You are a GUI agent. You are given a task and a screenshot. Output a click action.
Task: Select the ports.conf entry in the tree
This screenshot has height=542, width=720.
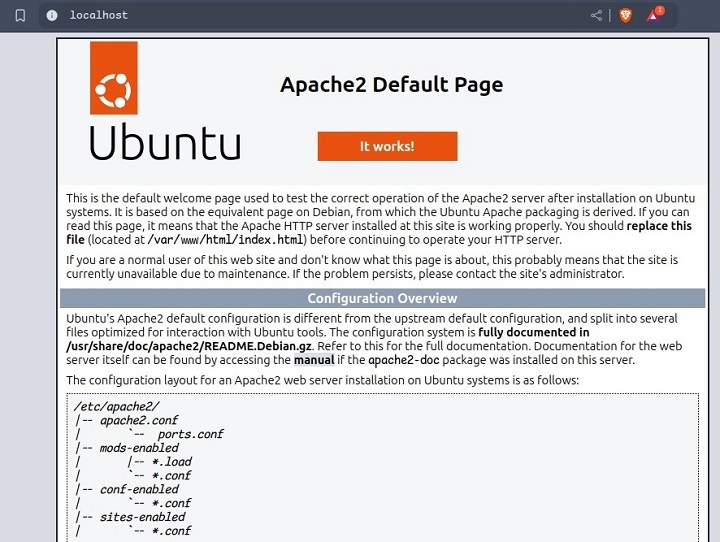click(x=190, y=434)
